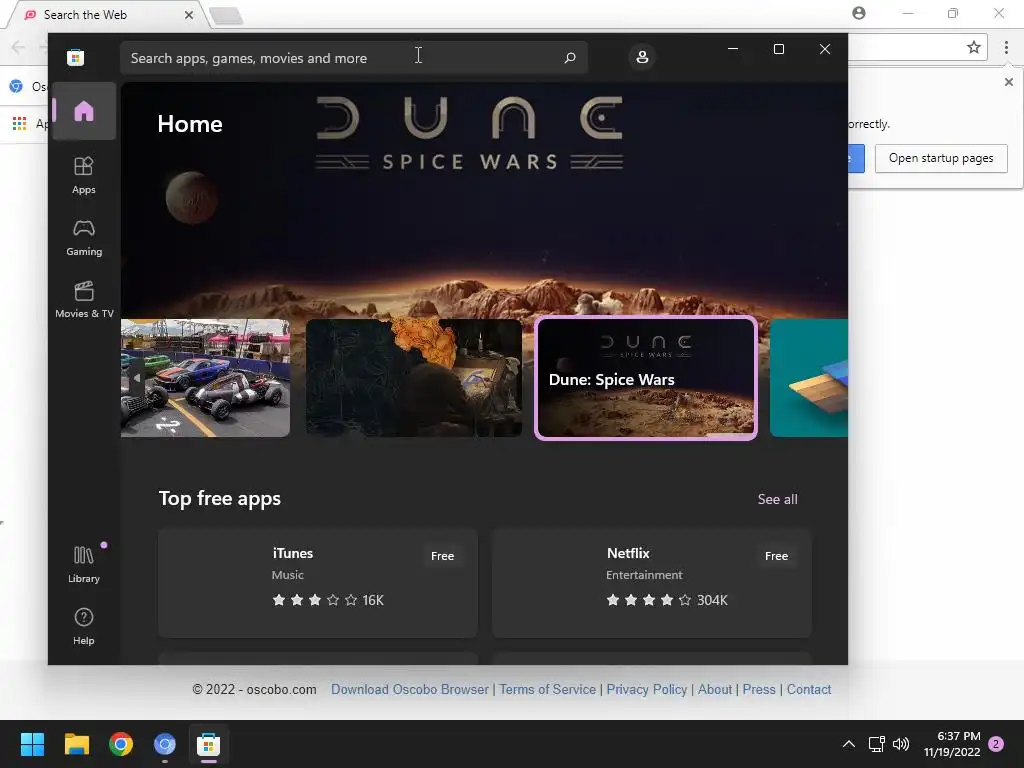The width and height of the screenshot is (1024, 768).
Task: Click the 16K rating count for iTunes
Action: click(x=373, y=600)
